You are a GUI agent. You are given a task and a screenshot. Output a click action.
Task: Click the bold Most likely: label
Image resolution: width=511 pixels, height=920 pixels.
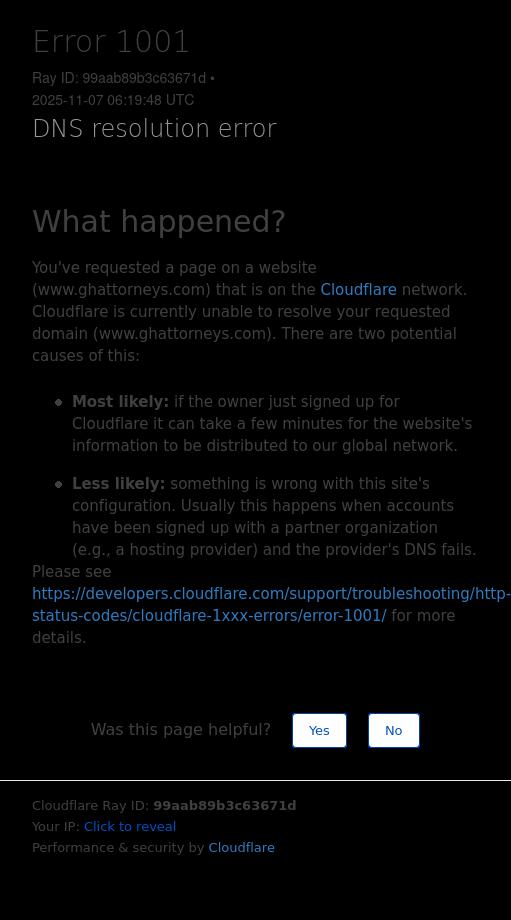pyautogui.click(x=120, y=402)
